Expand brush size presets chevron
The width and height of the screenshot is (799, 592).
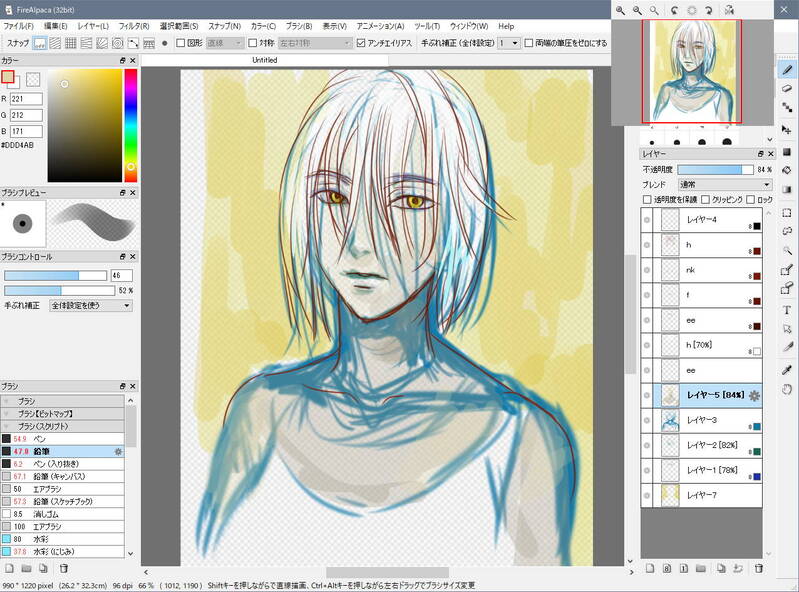[x=769, y=140]
